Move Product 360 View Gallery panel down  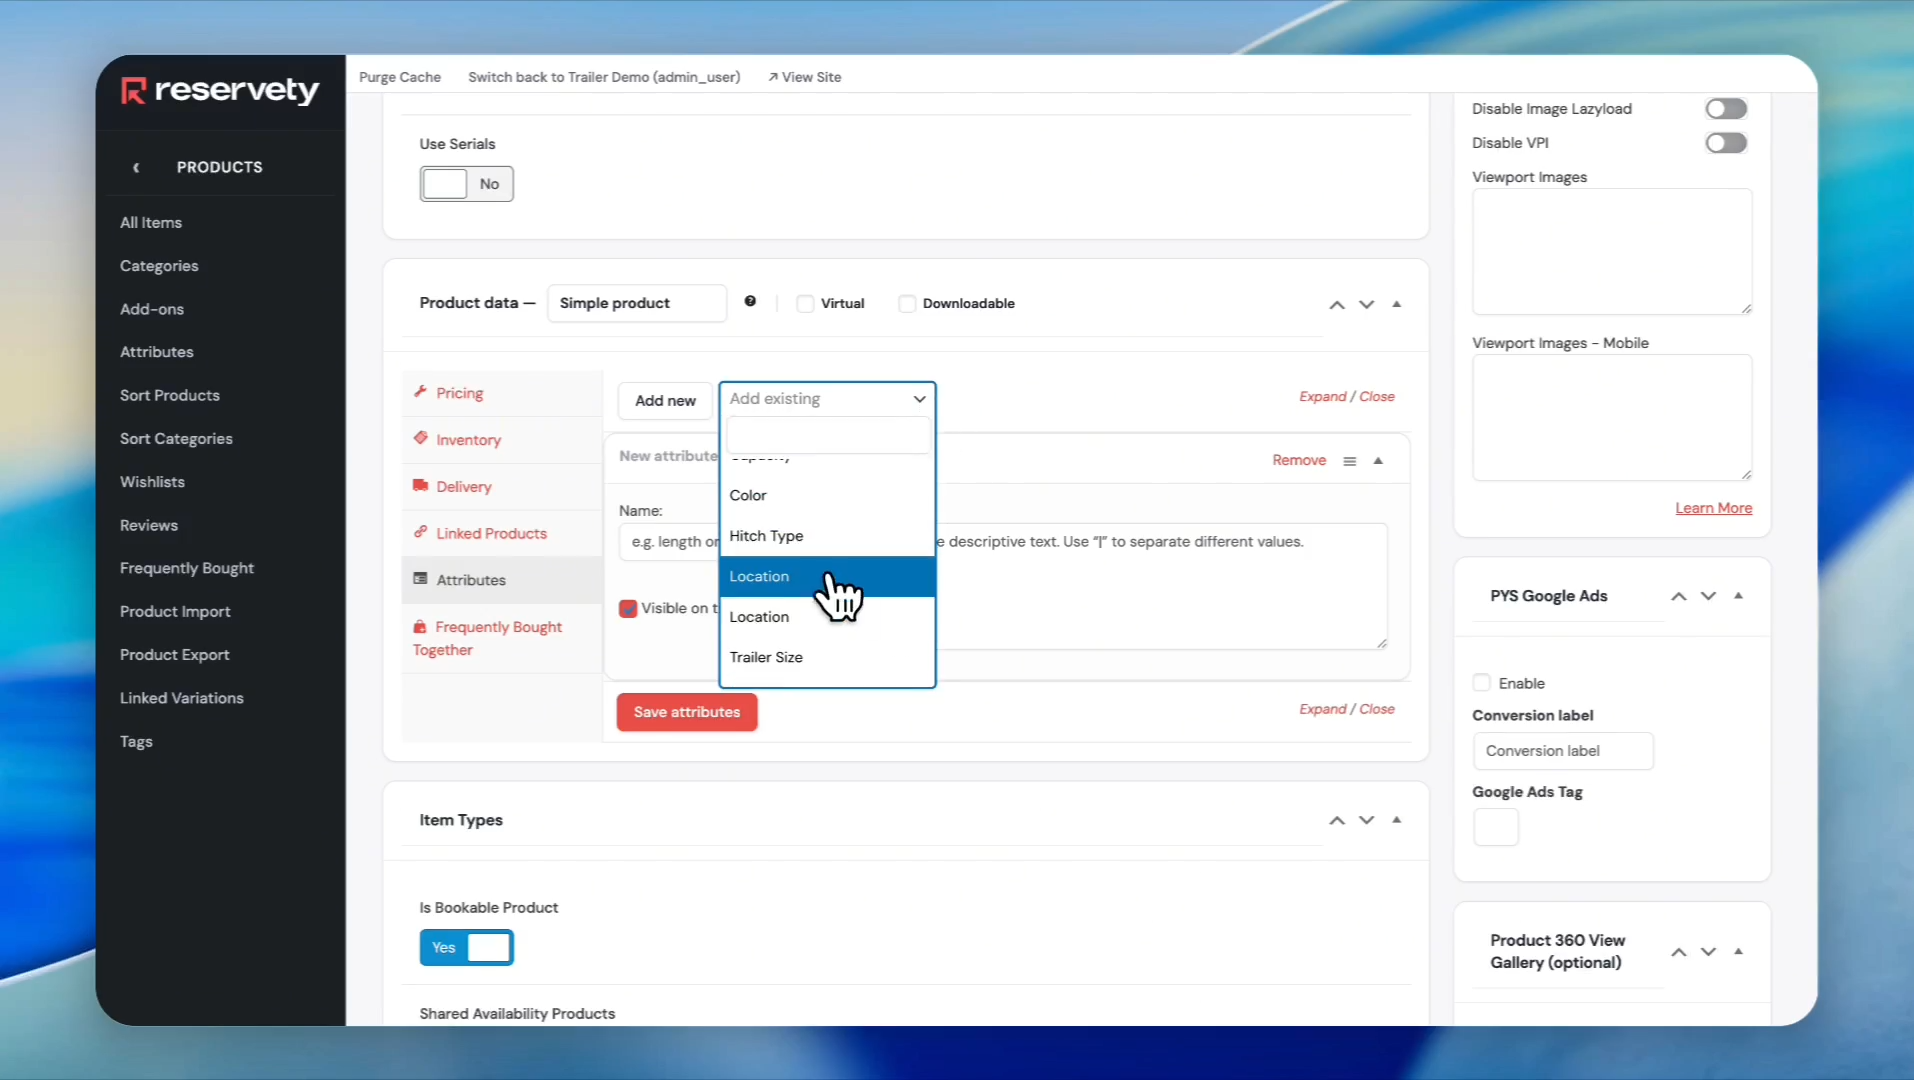point(1709,952)
